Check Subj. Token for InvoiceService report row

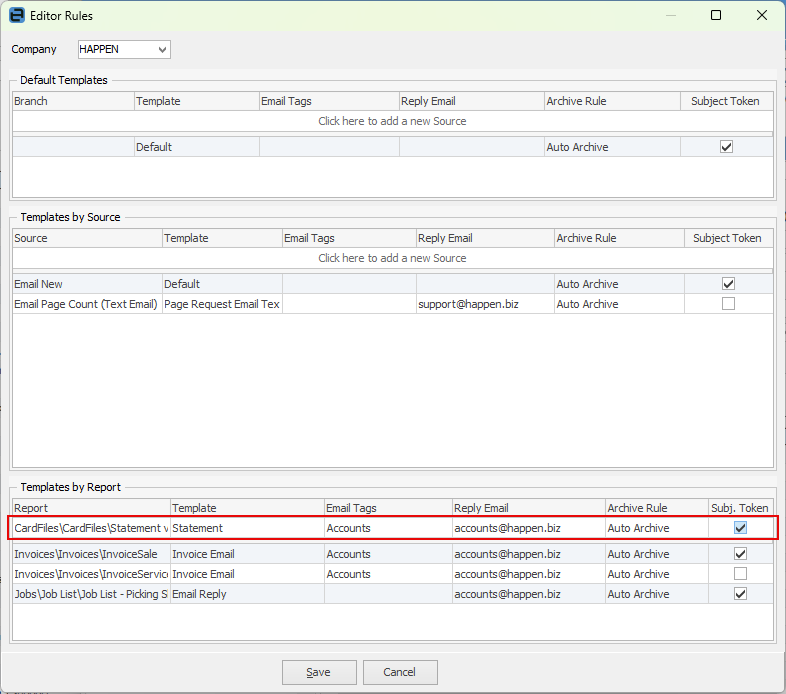click(741, 574)
